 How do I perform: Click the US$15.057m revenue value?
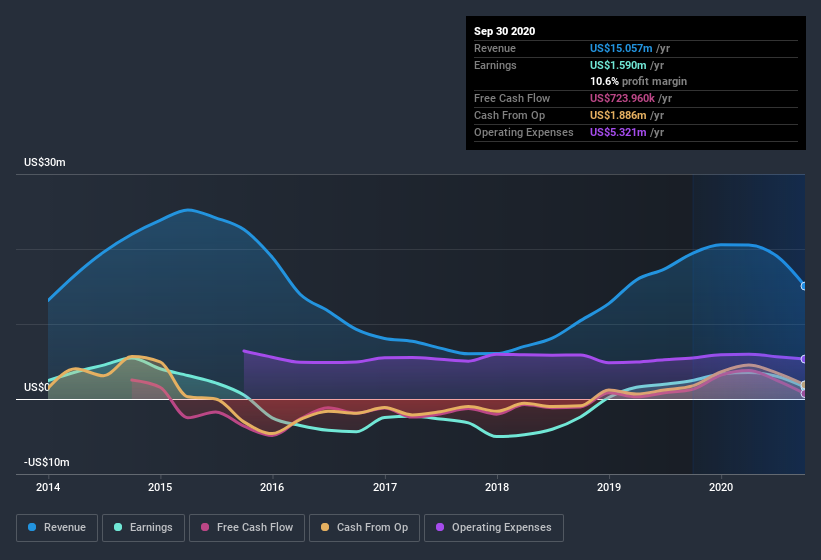[621, 48]
